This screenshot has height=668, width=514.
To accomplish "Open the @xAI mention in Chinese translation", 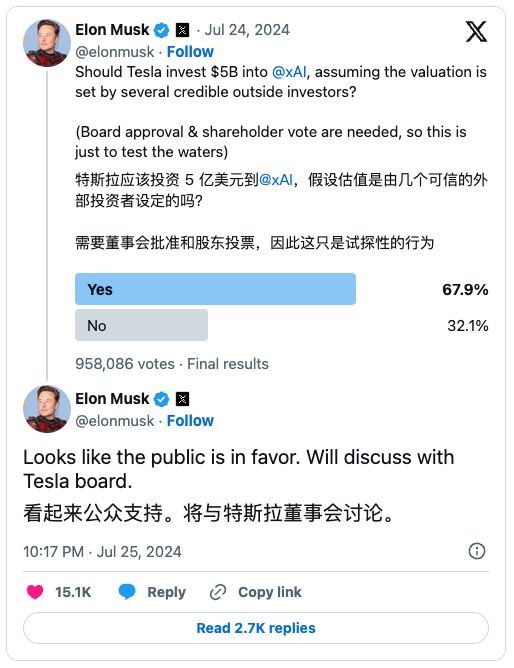I will pyautogui.click(x=276, y=180).
